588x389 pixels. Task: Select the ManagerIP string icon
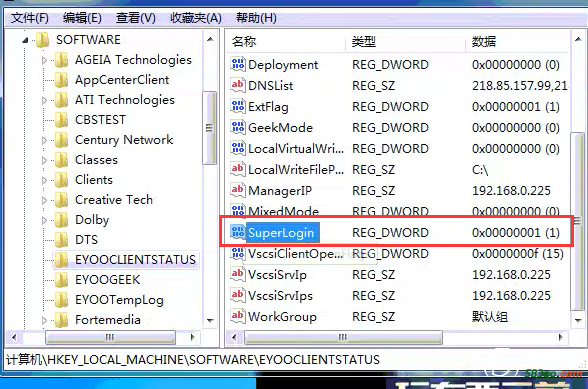point(238,191)
